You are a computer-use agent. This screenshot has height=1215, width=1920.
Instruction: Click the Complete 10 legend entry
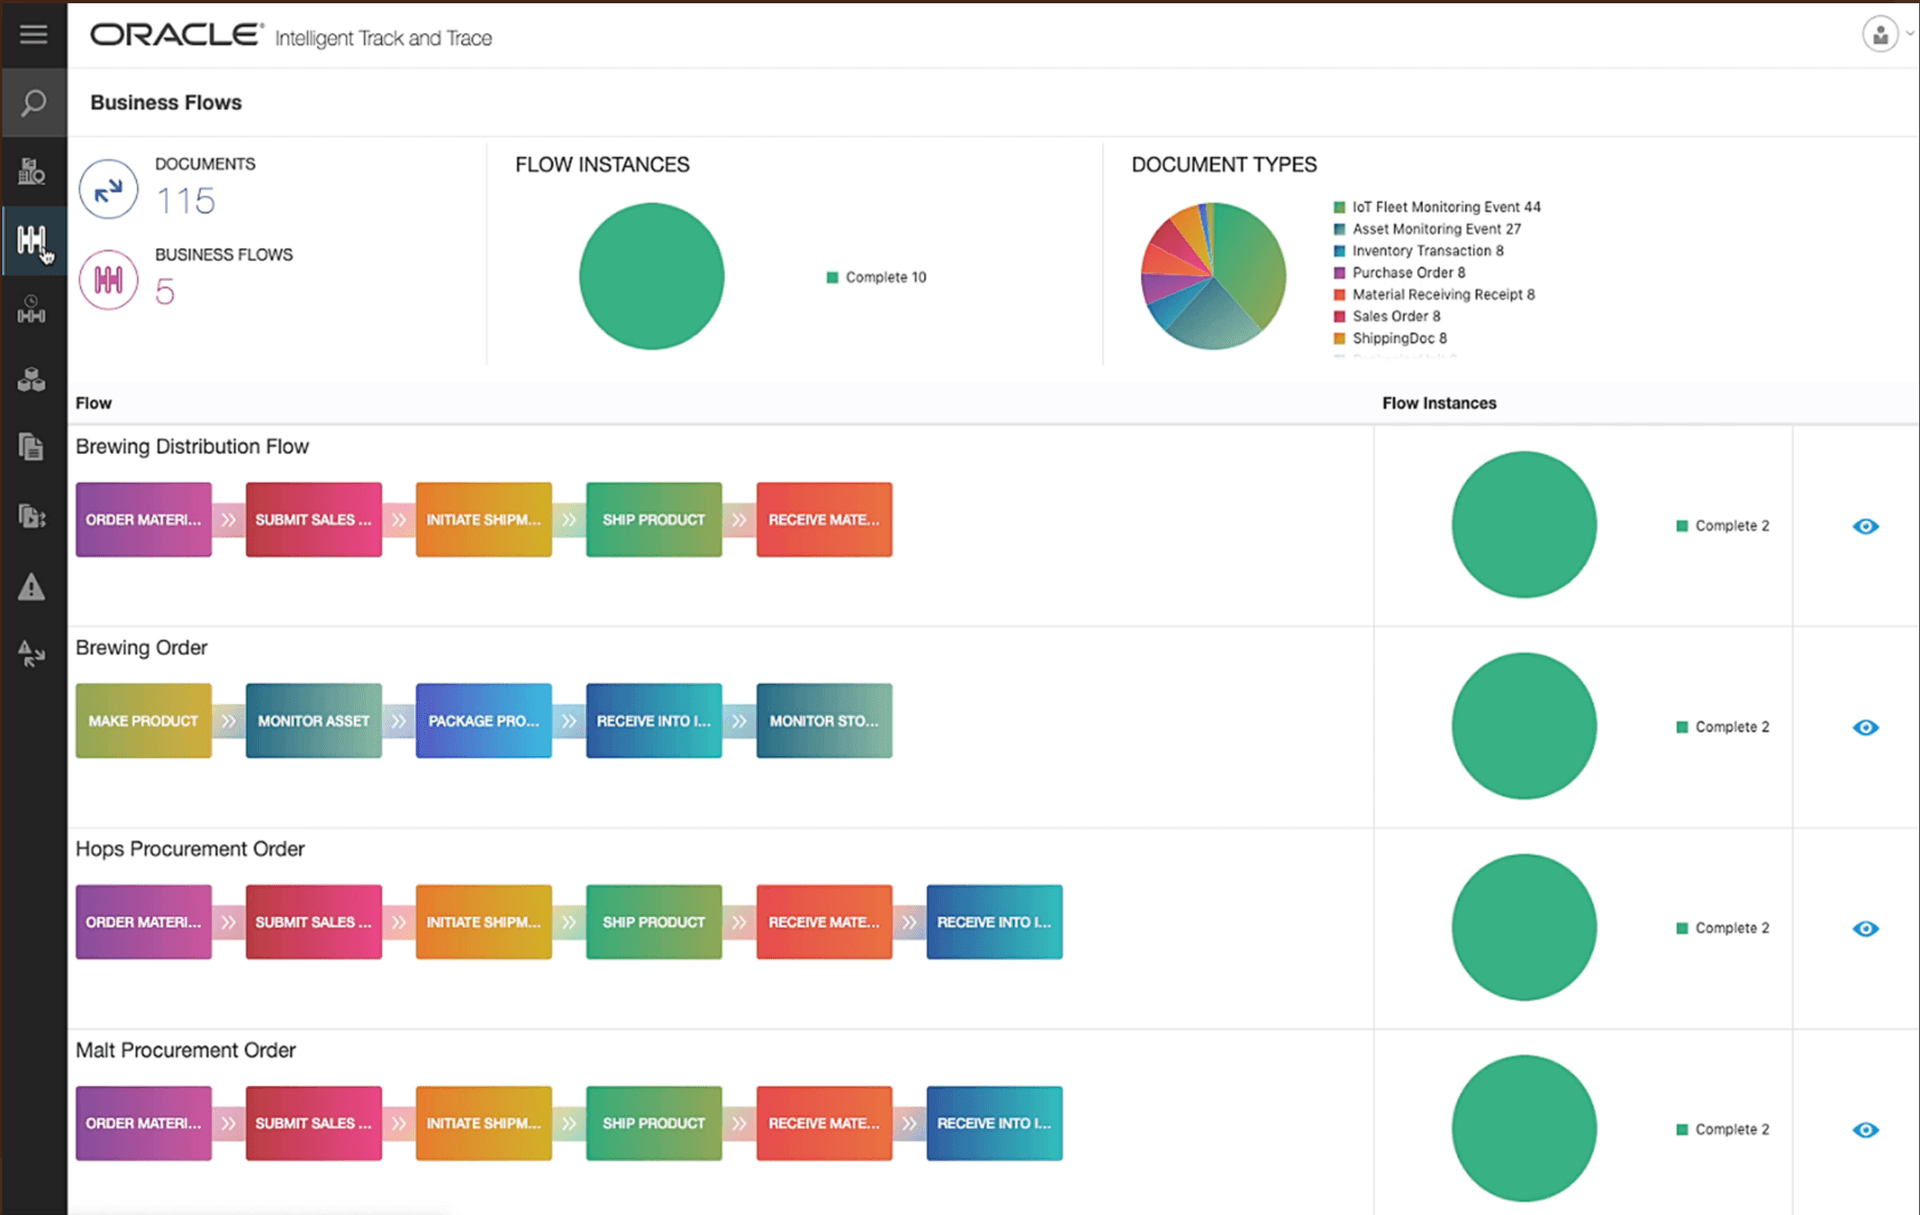click(877, 277)
